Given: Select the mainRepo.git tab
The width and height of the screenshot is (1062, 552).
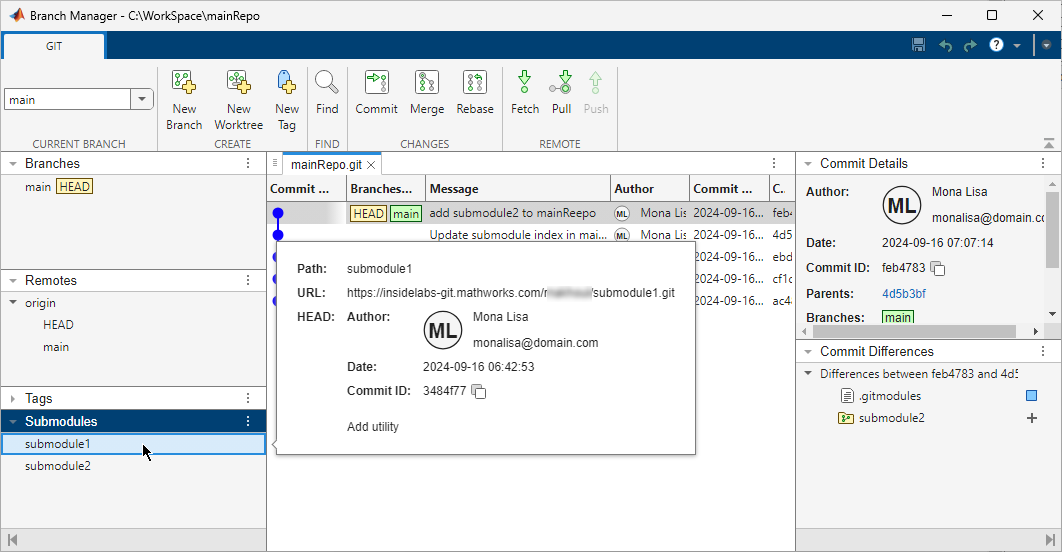Looking at the screenshot, I should (326, 165).
